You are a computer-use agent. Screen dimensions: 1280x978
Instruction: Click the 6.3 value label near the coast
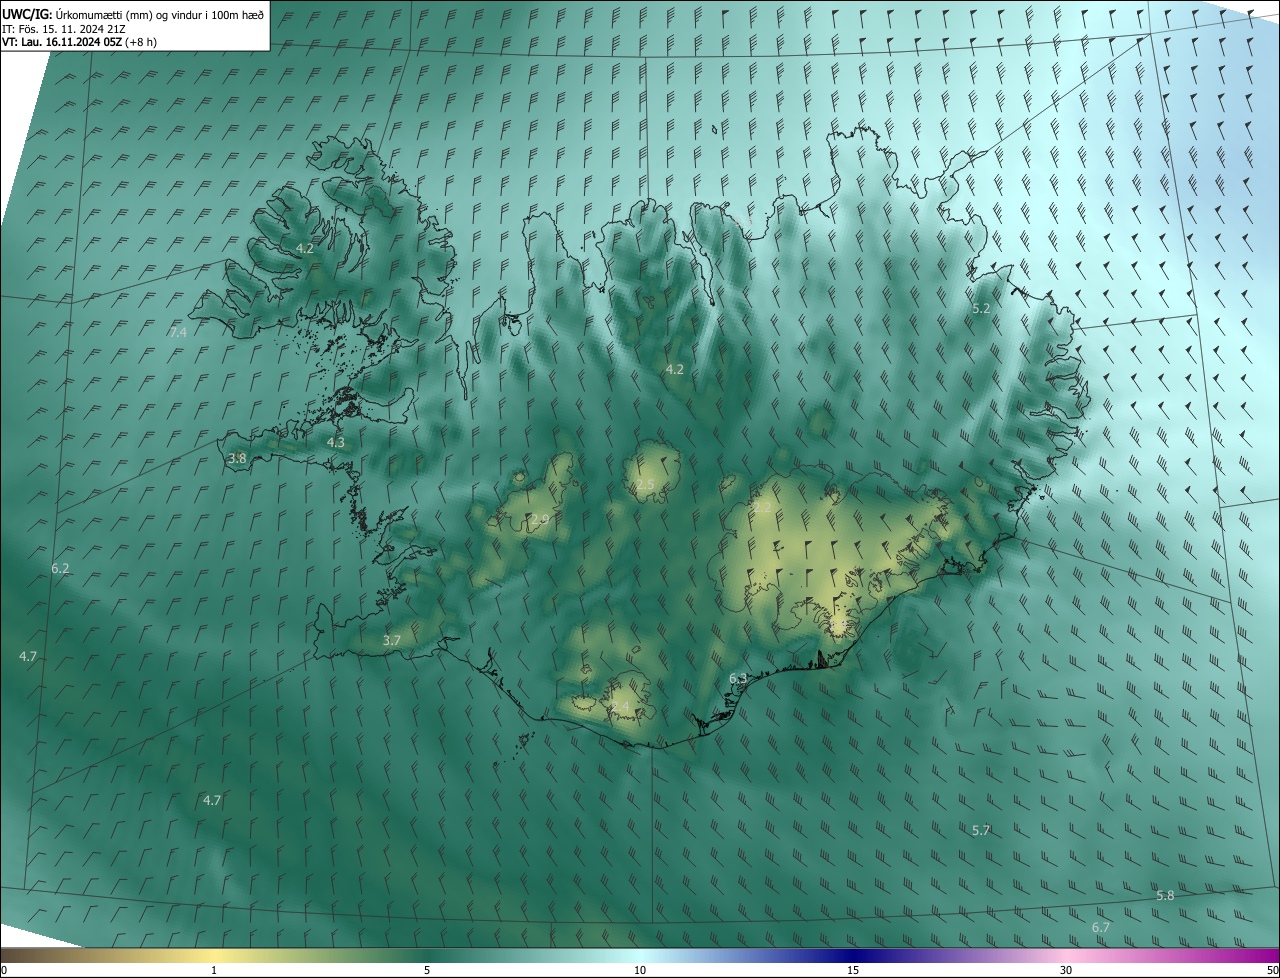coord(738,678)
